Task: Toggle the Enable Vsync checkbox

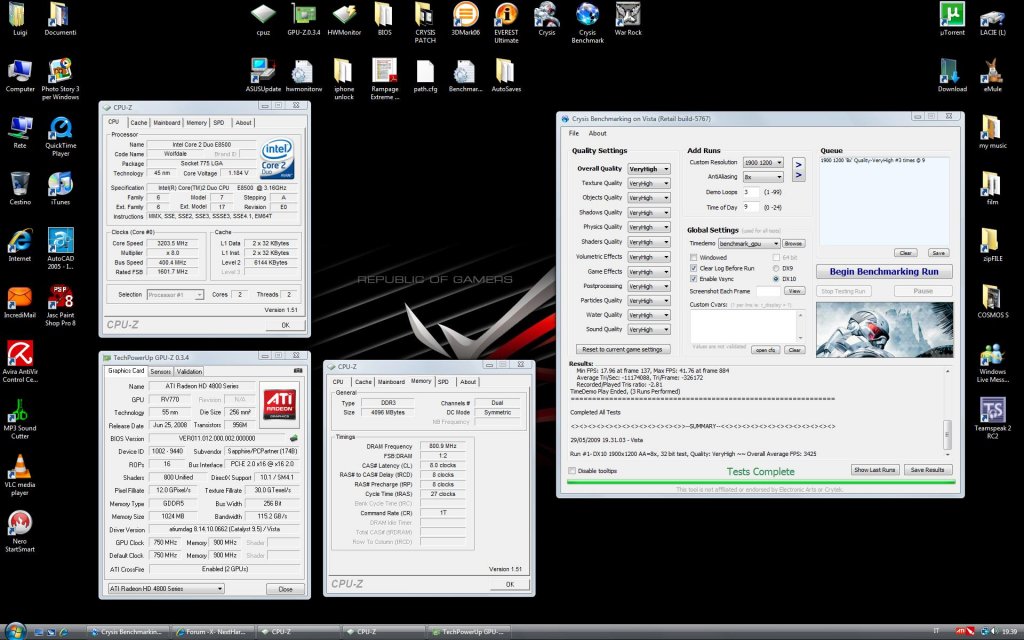Action: click(x=694, y=279)
